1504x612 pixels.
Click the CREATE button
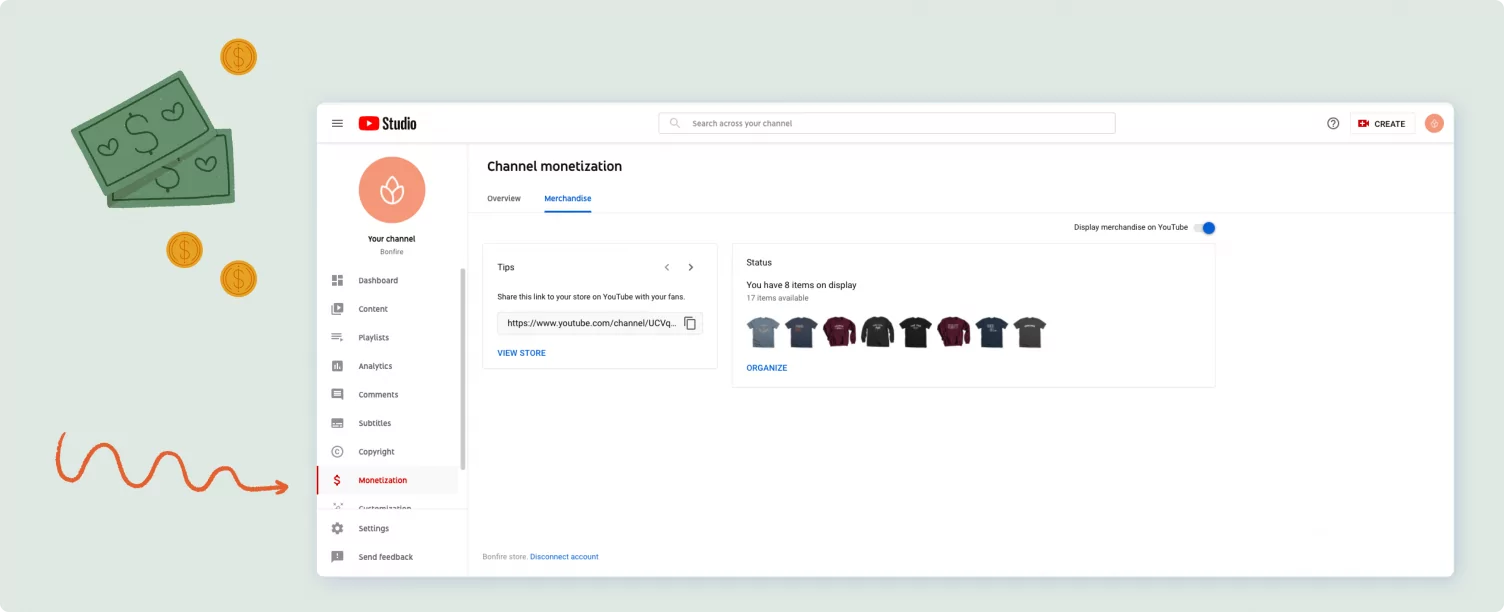pyautogui.click(x=1381, y=123)
